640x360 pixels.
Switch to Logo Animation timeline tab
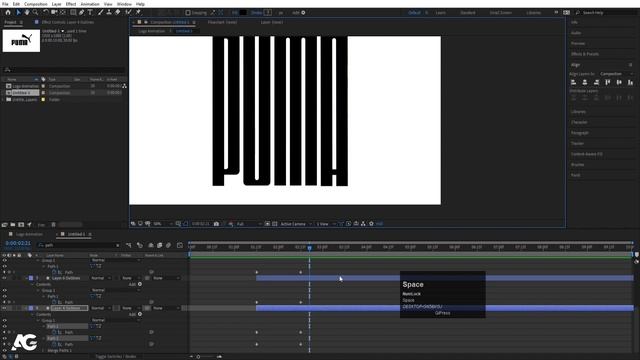coord(29,234)
